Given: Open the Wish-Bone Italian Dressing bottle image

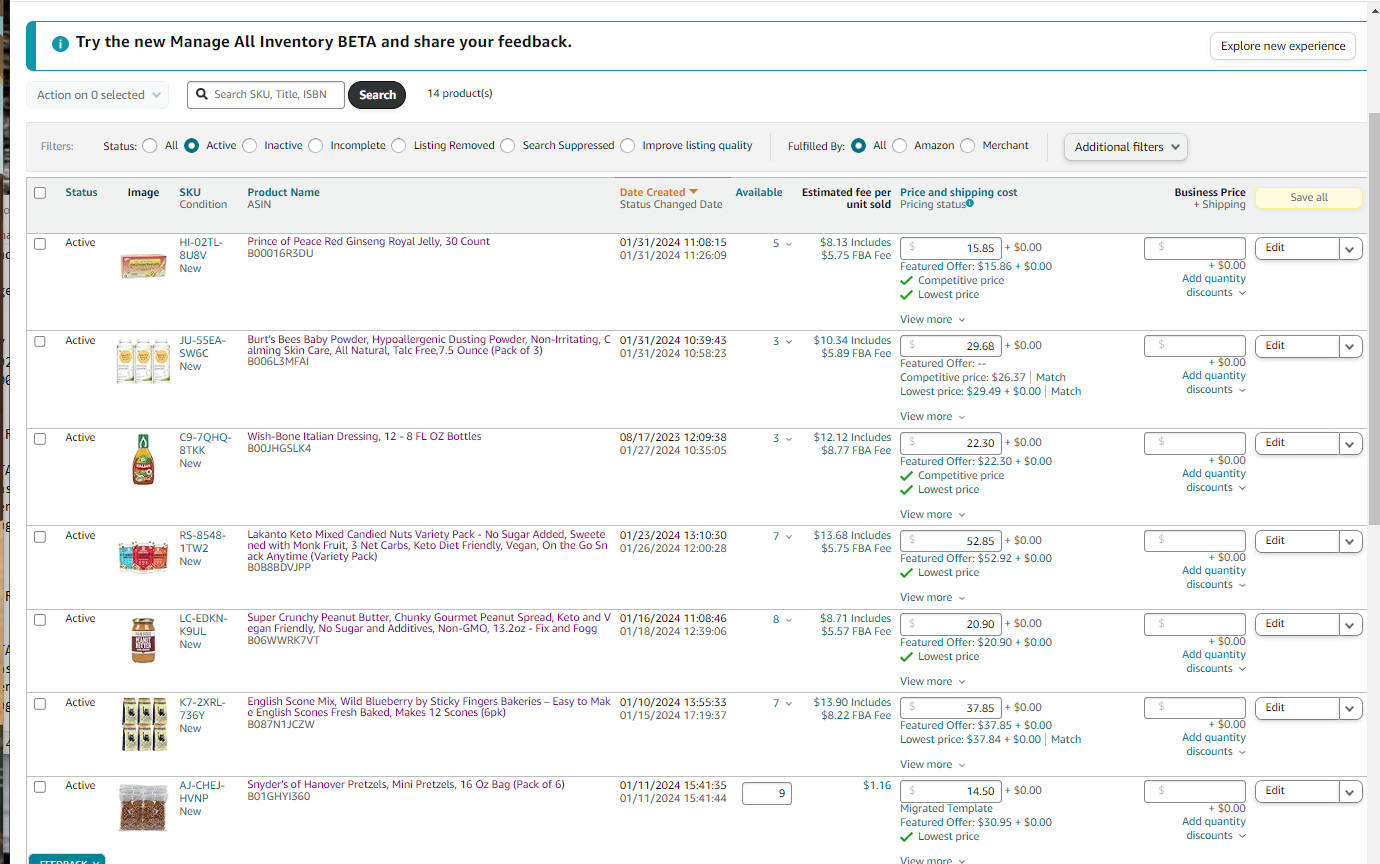Looking at the screenshot, I should point(143,459).
